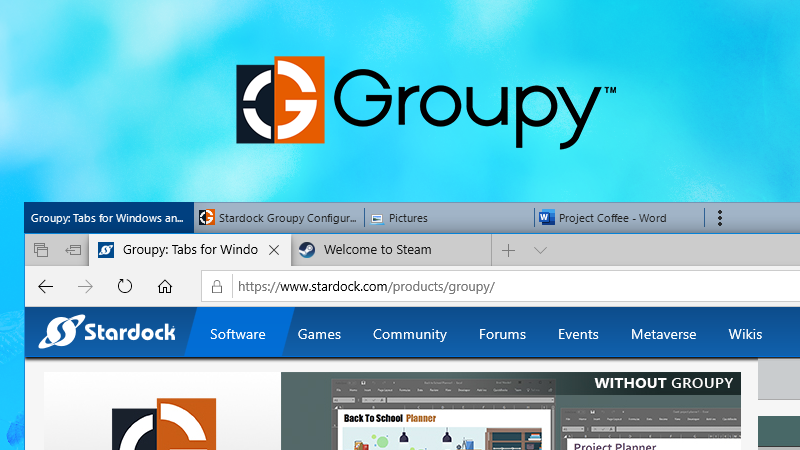The width and height of the screenshot is (800, 450).
Task: Open a new browser tab
Action: click(x=509, y=250)
